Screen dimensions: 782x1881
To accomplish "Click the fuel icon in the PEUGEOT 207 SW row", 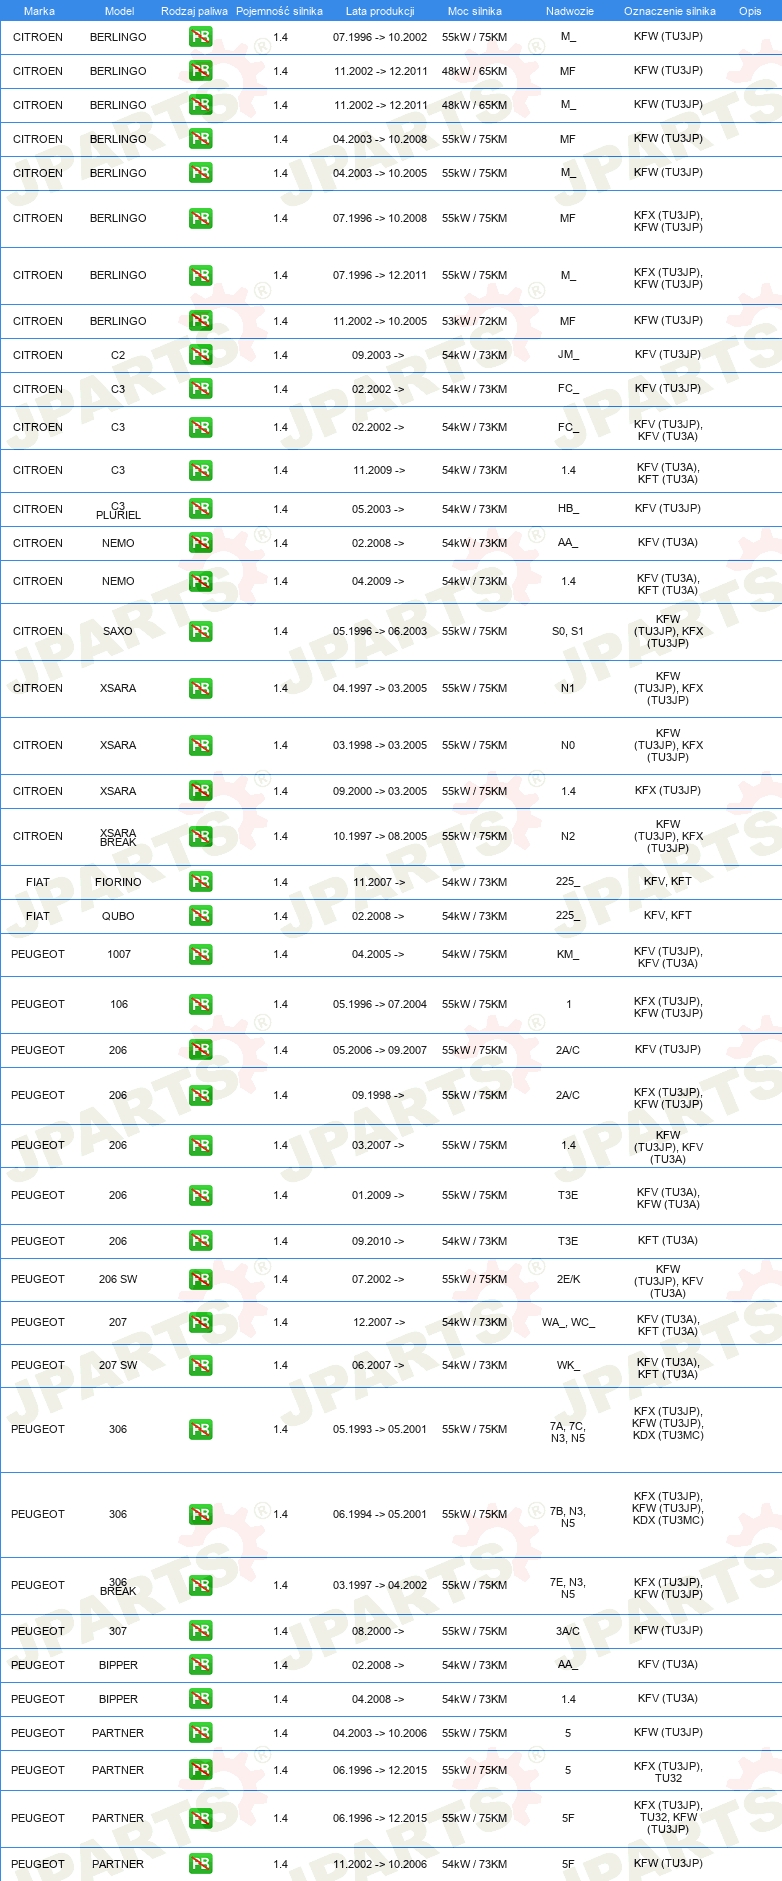I will coord(200,1366).
